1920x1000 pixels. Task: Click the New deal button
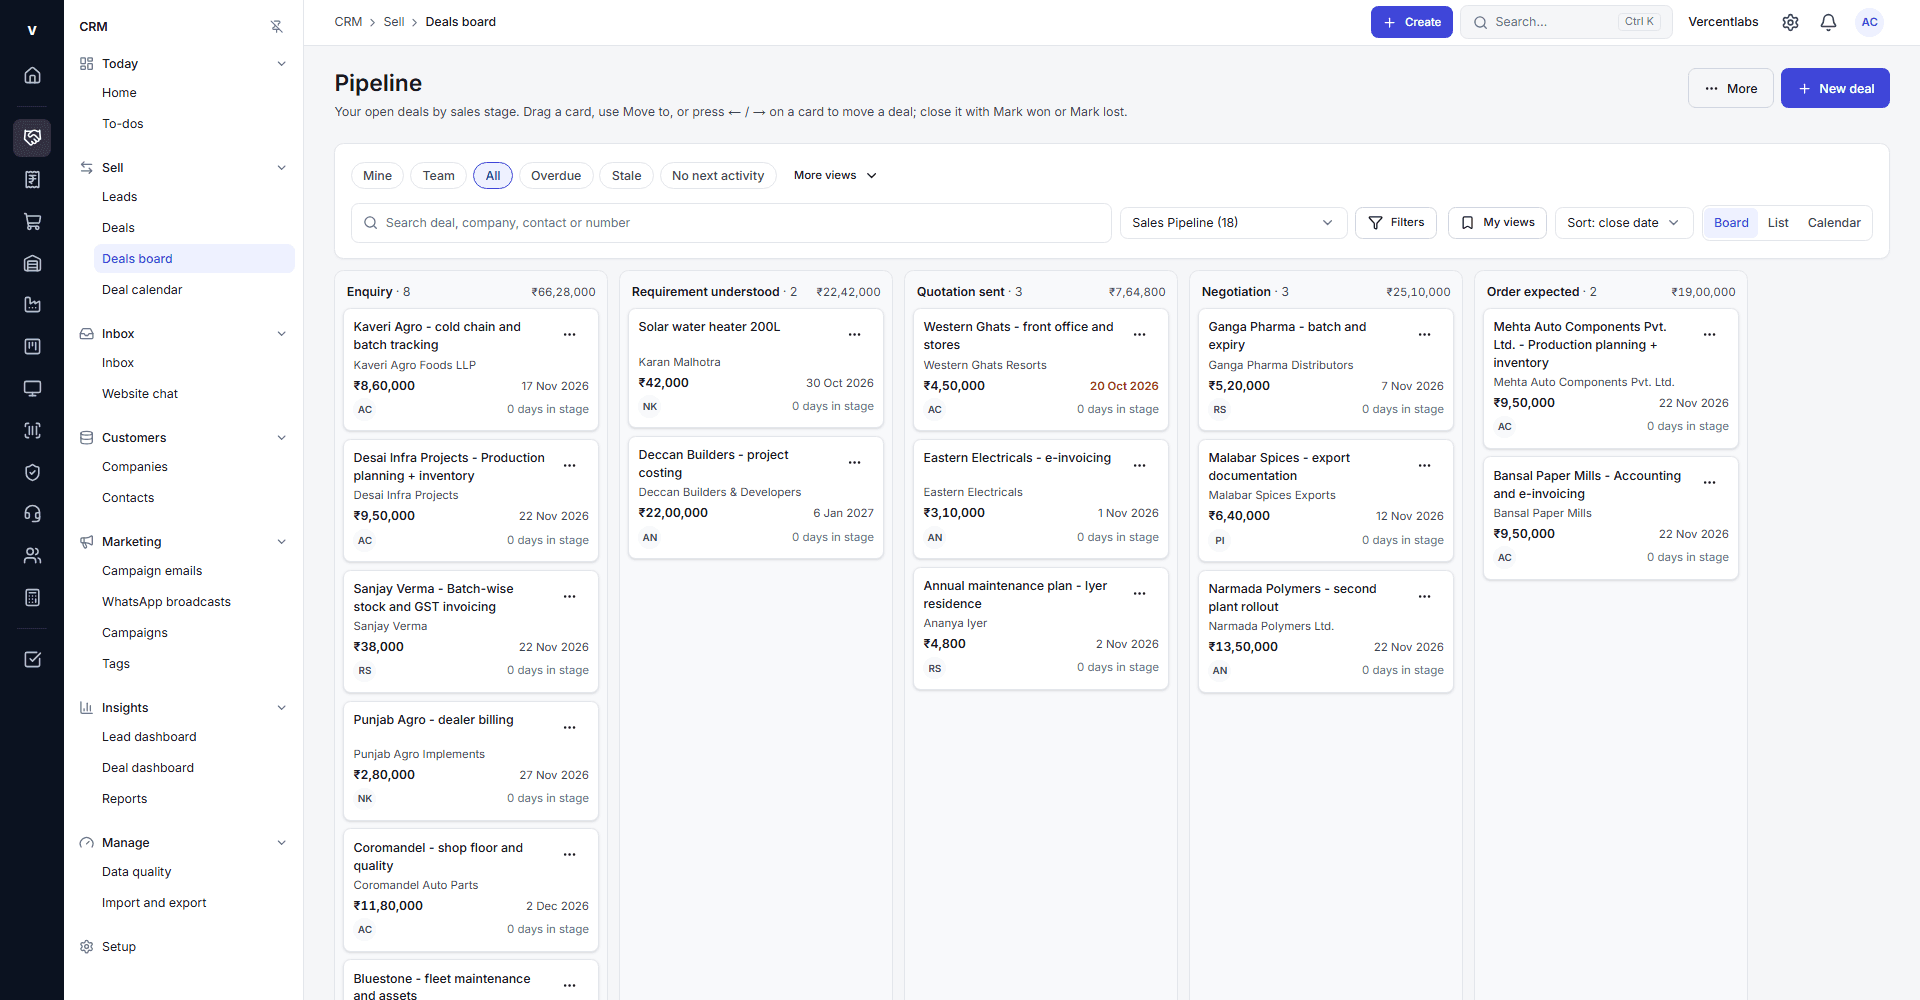tap(1835, 88)
